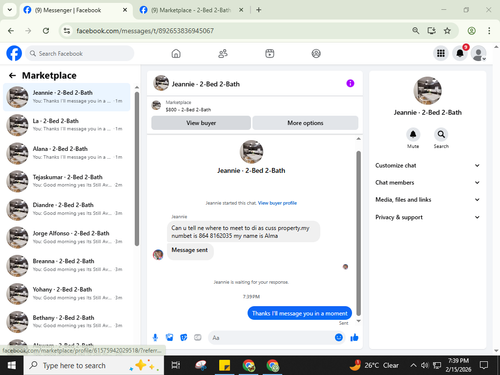
Task: Click the chat messages scrollbar
Action: pos(359,233)
